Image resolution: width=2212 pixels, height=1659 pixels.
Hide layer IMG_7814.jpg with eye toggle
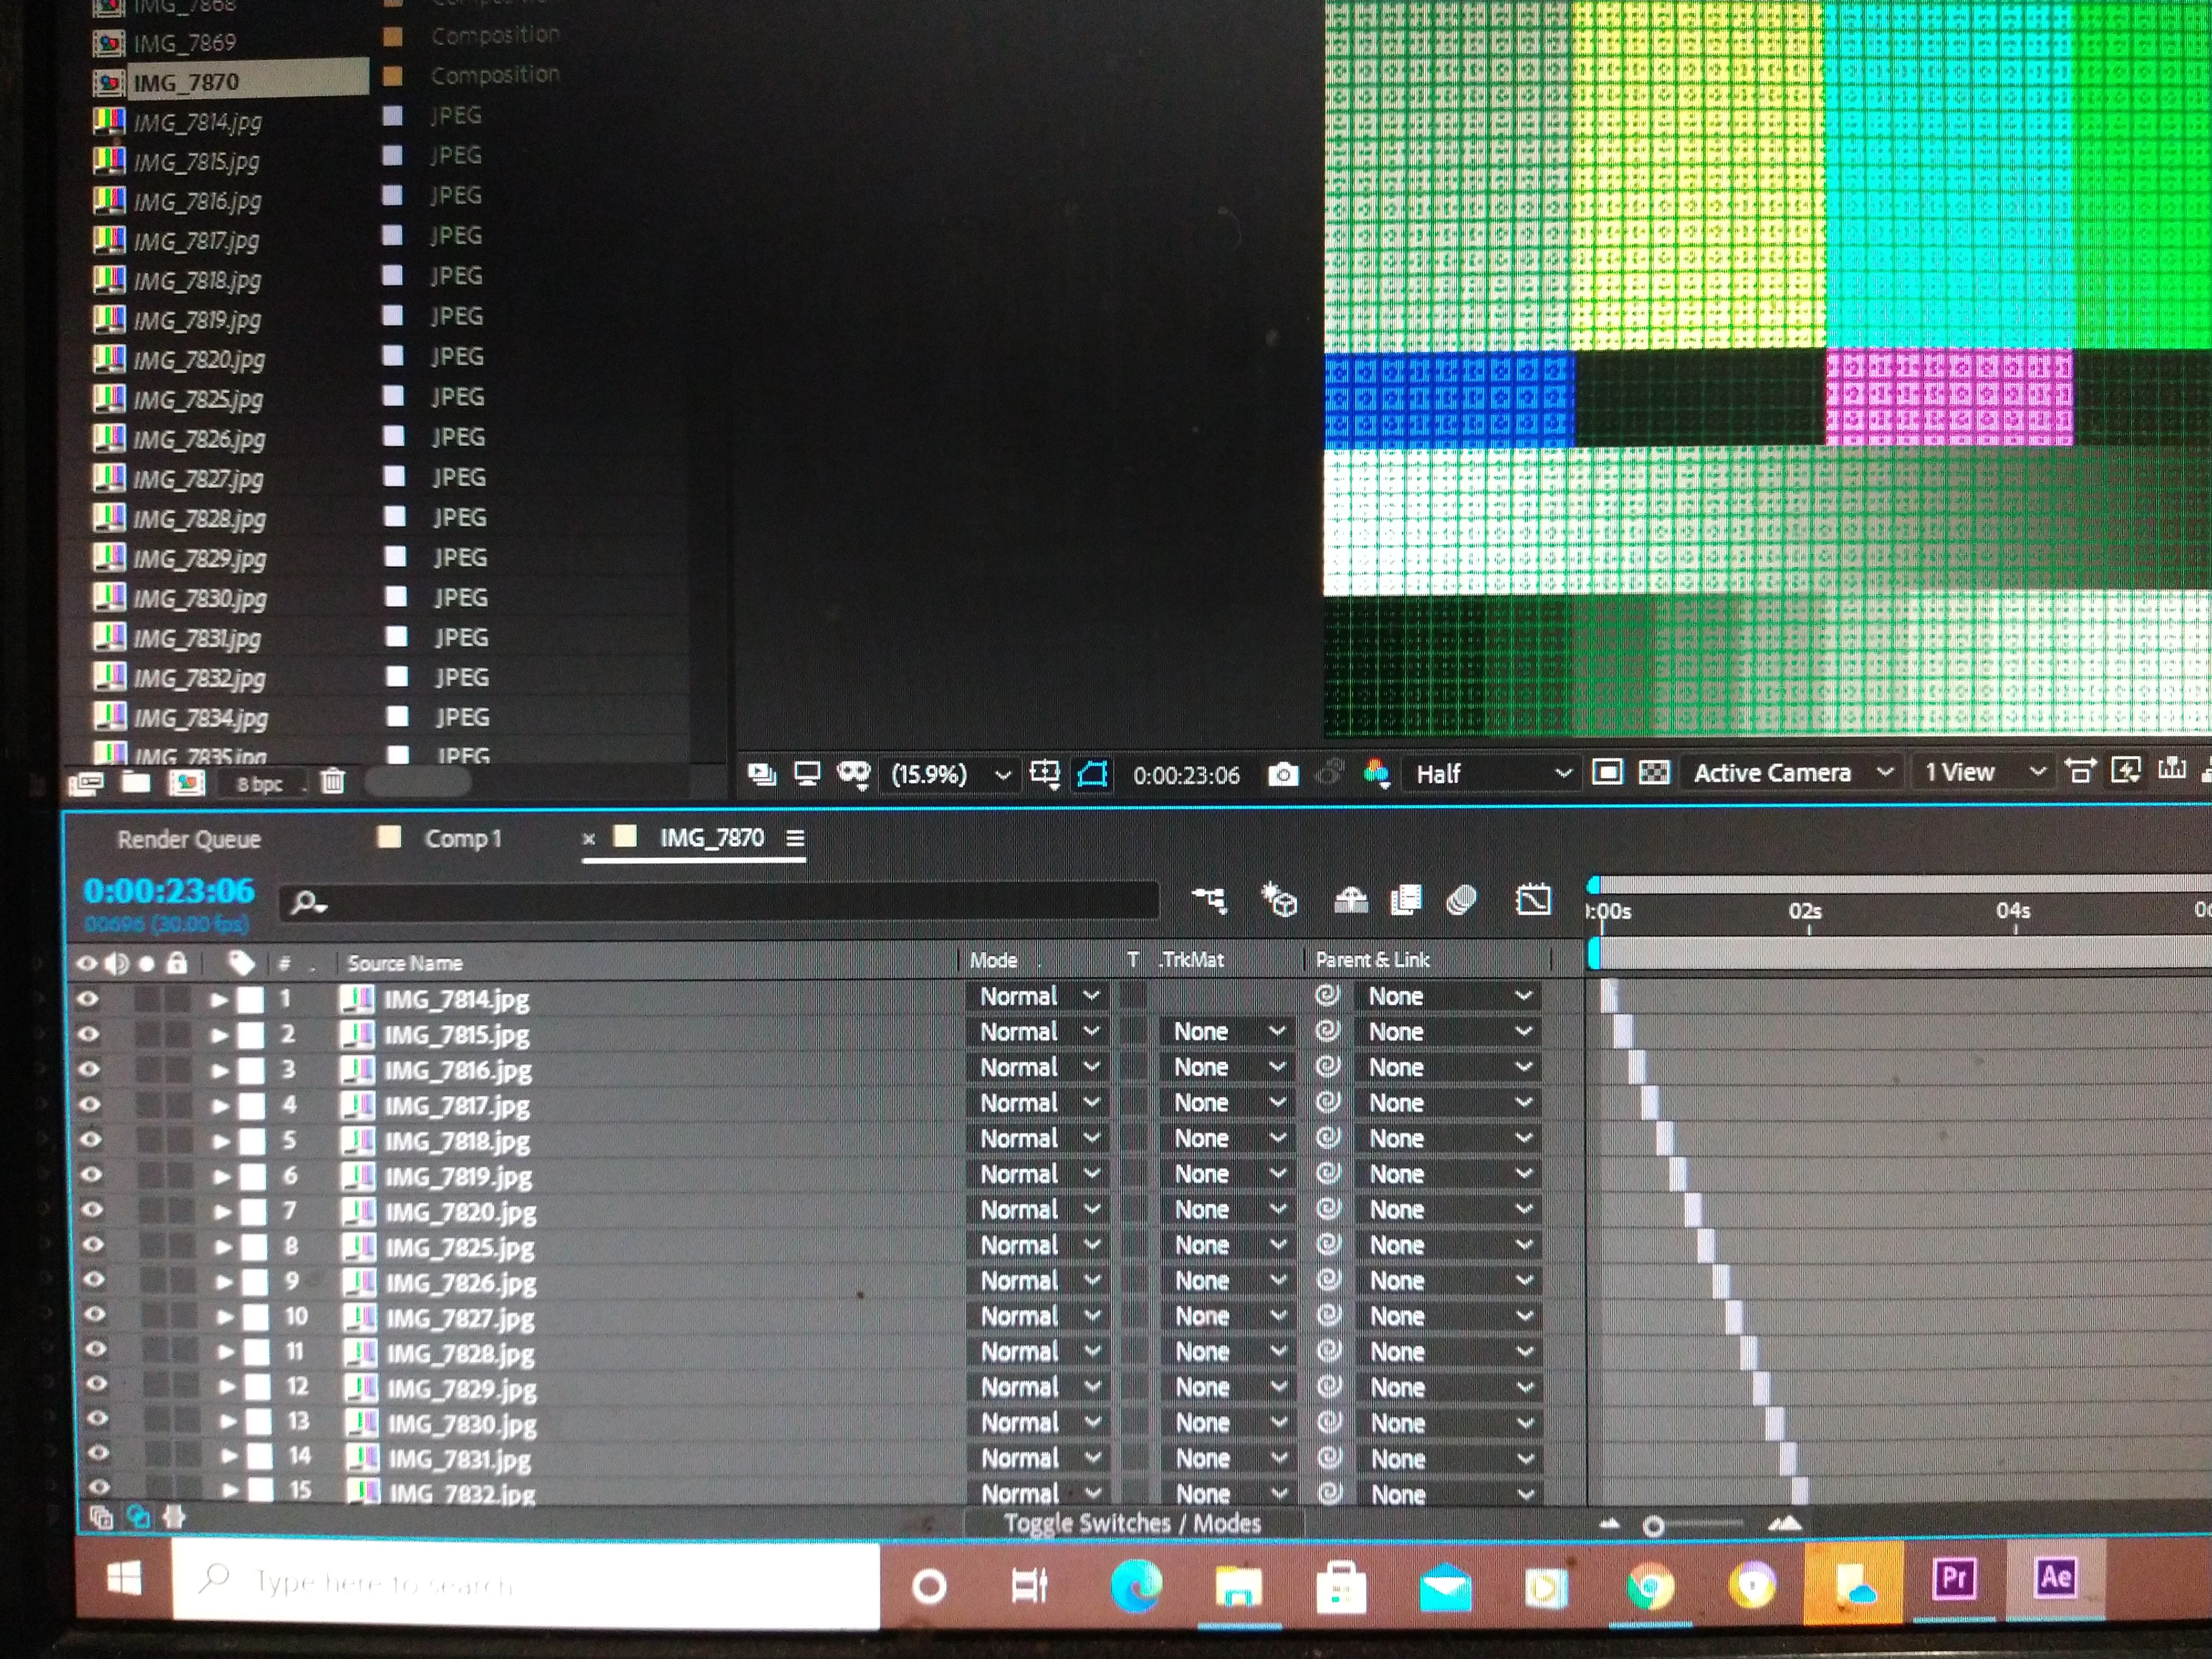88,999
